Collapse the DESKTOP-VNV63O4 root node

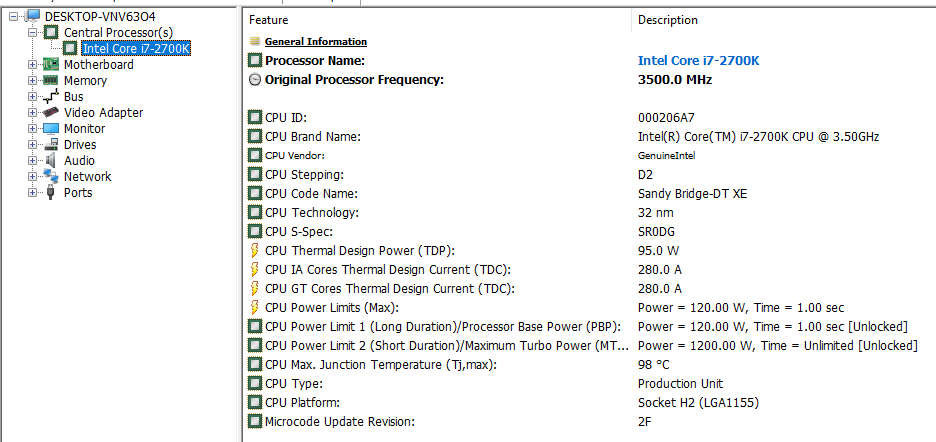tap(14, 16)
